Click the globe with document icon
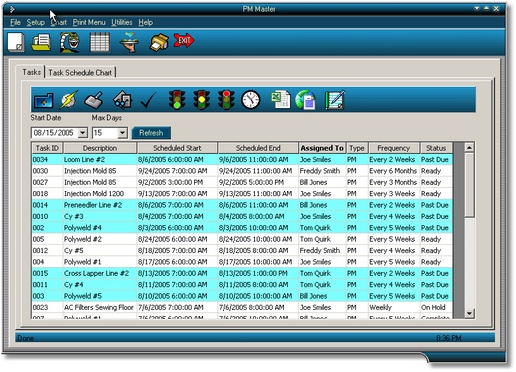The image size is (516, 372). (305, 100)
